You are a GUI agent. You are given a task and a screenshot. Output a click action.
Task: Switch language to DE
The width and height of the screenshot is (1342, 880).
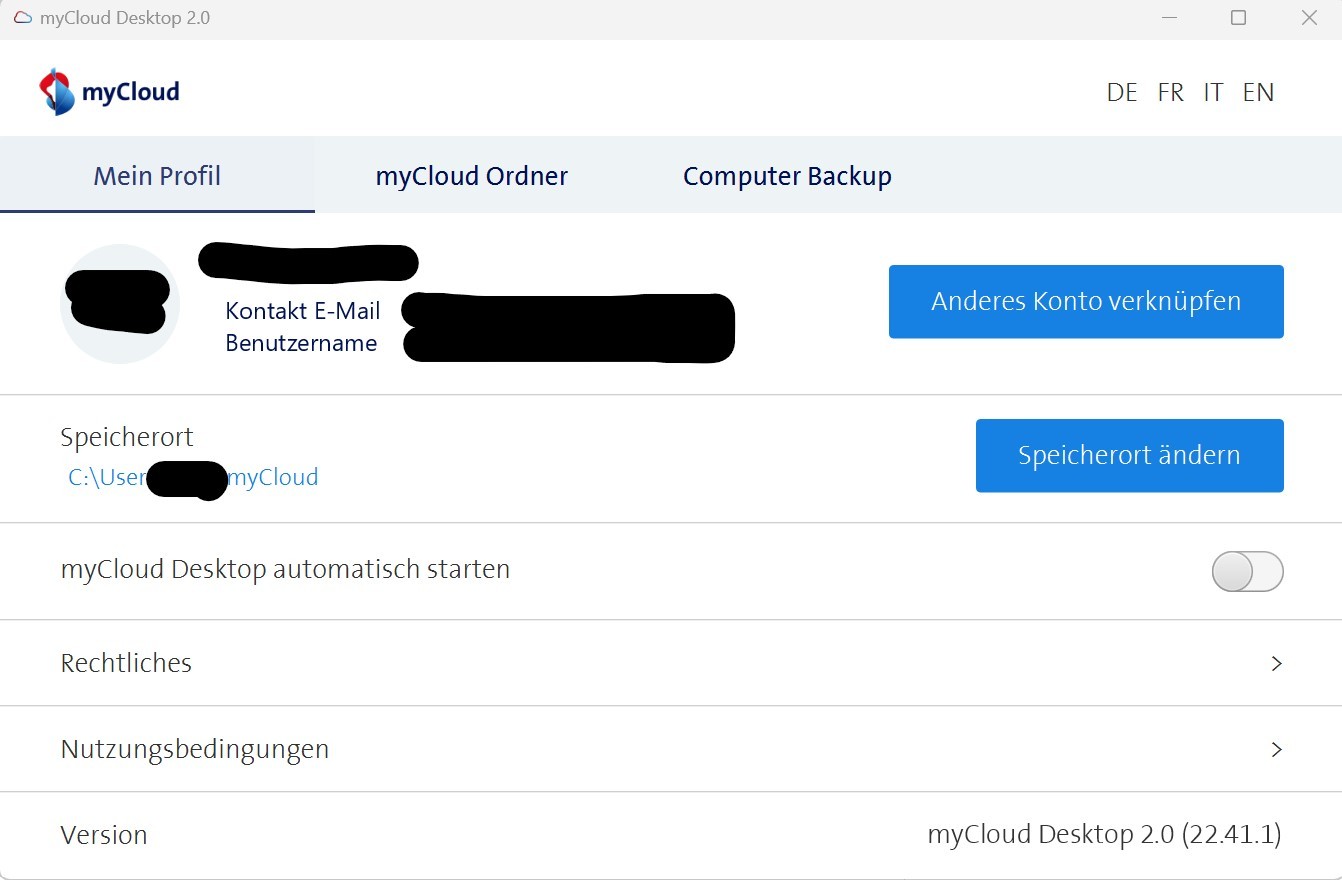coord(1122,93)
